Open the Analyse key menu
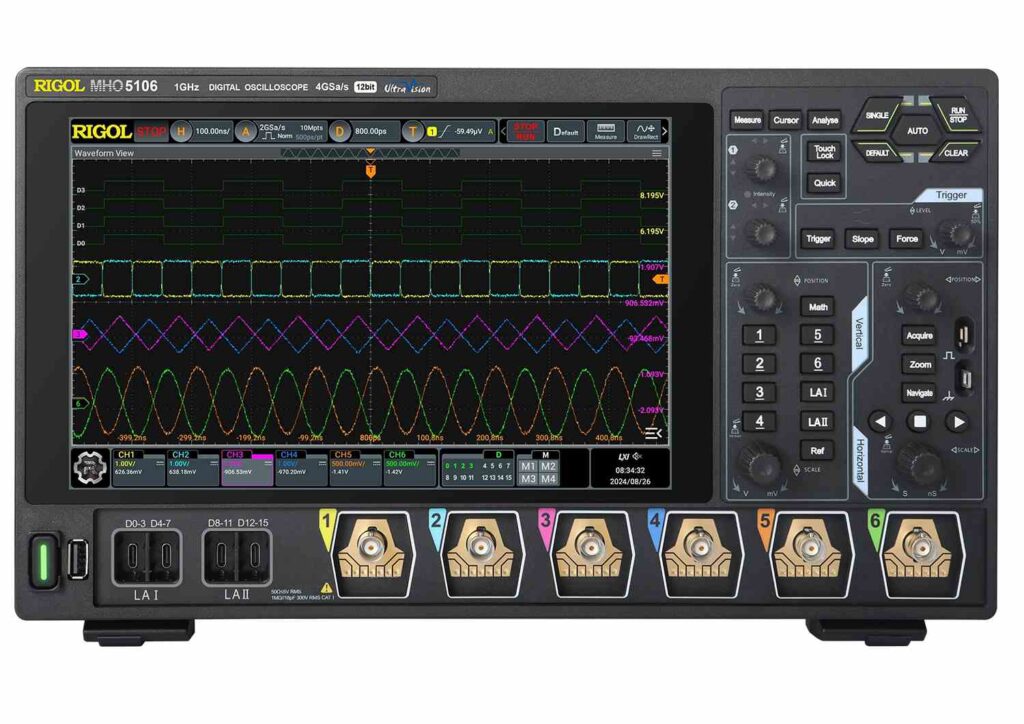This screenshot has width=1024, height=724. (x=824, y=120)
